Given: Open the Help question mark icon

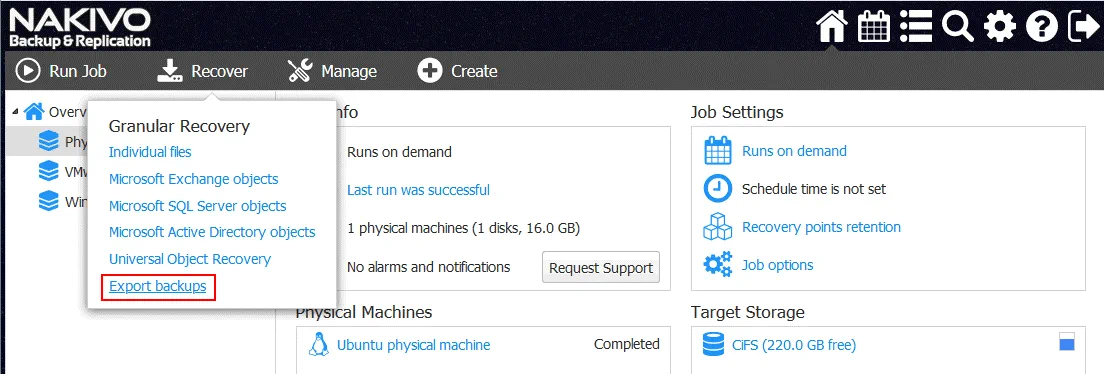Looking at the screenshot, I should 1042,27.
